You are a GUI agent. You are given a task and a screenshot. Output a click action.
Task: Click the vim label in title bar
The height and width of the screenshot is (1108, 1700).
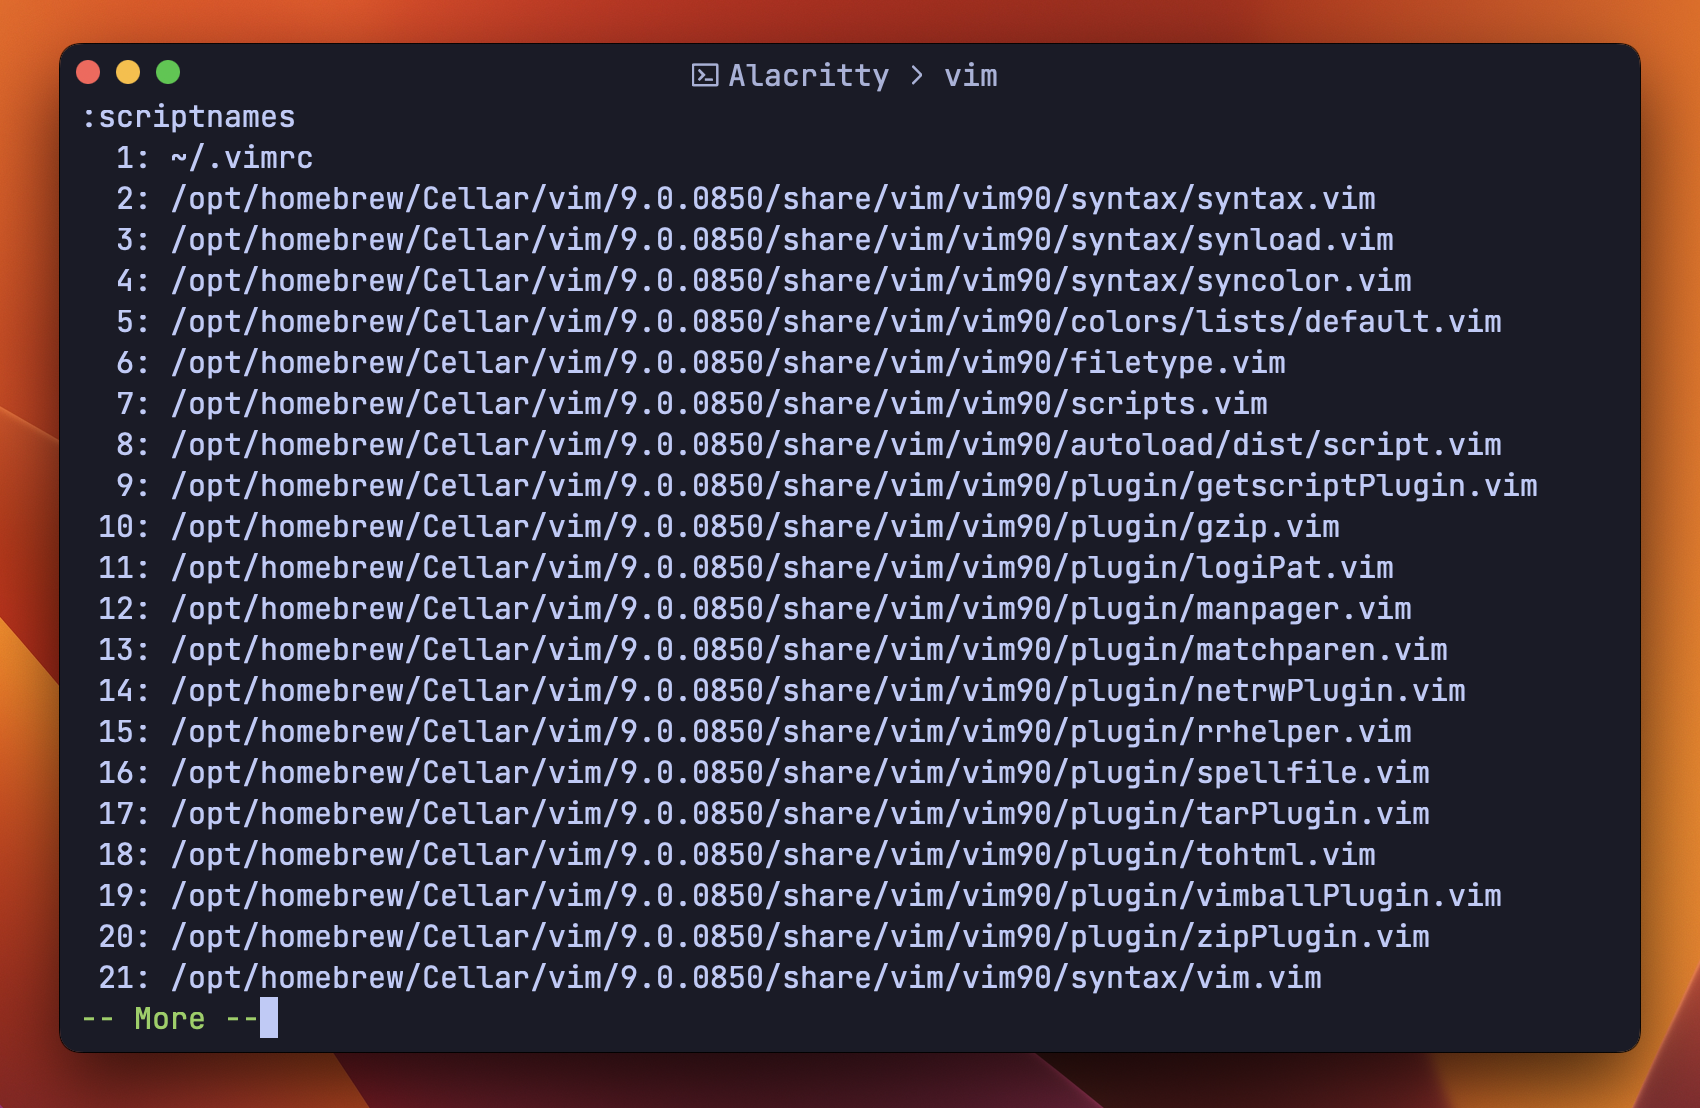pos(971,76)
